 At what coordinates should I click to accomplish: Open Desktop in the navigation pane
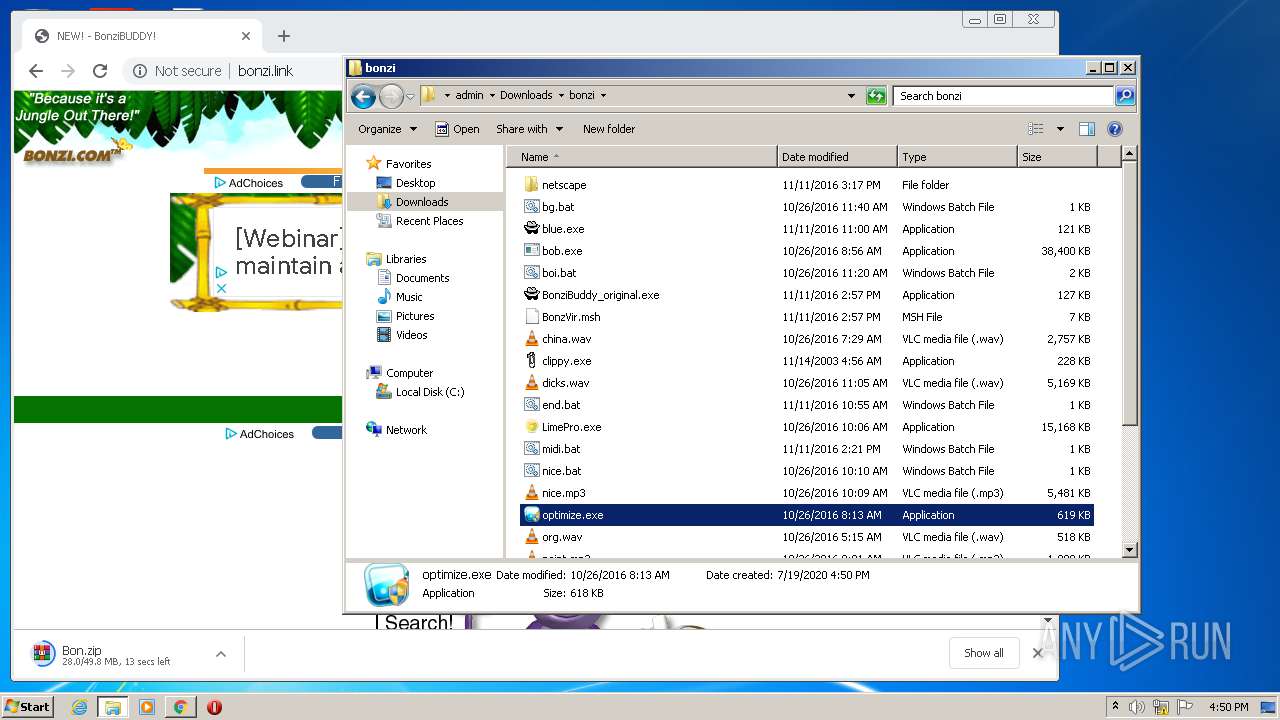click(415, 183)
